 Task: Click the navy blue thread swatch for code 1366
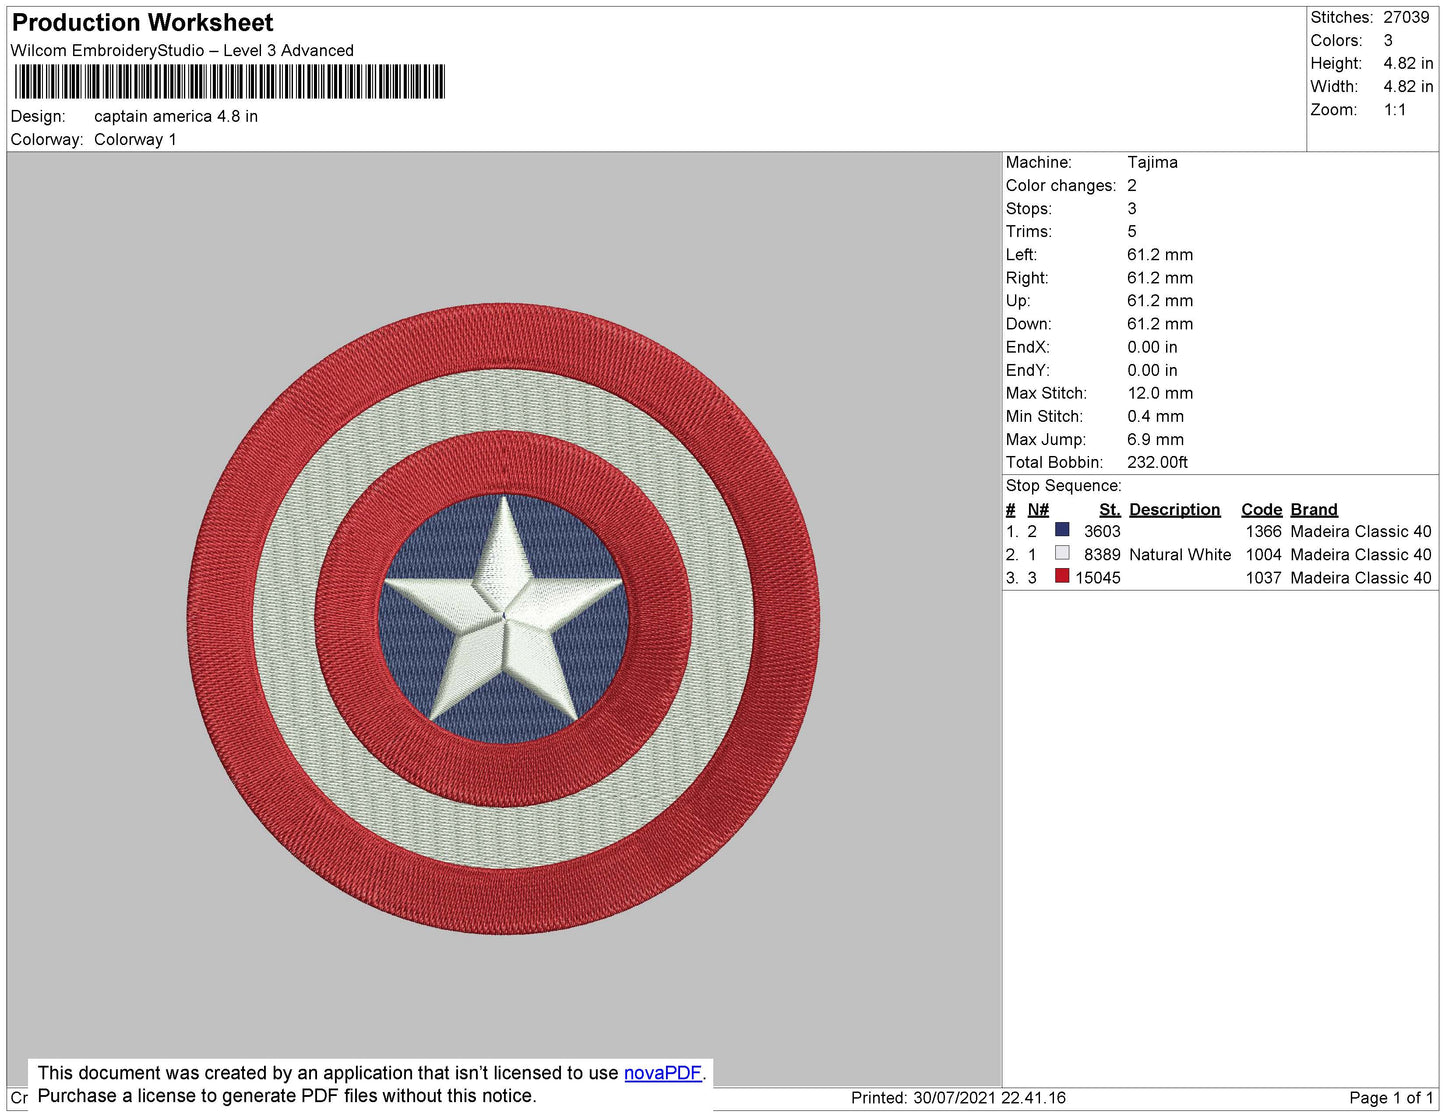click(1062, 530)
